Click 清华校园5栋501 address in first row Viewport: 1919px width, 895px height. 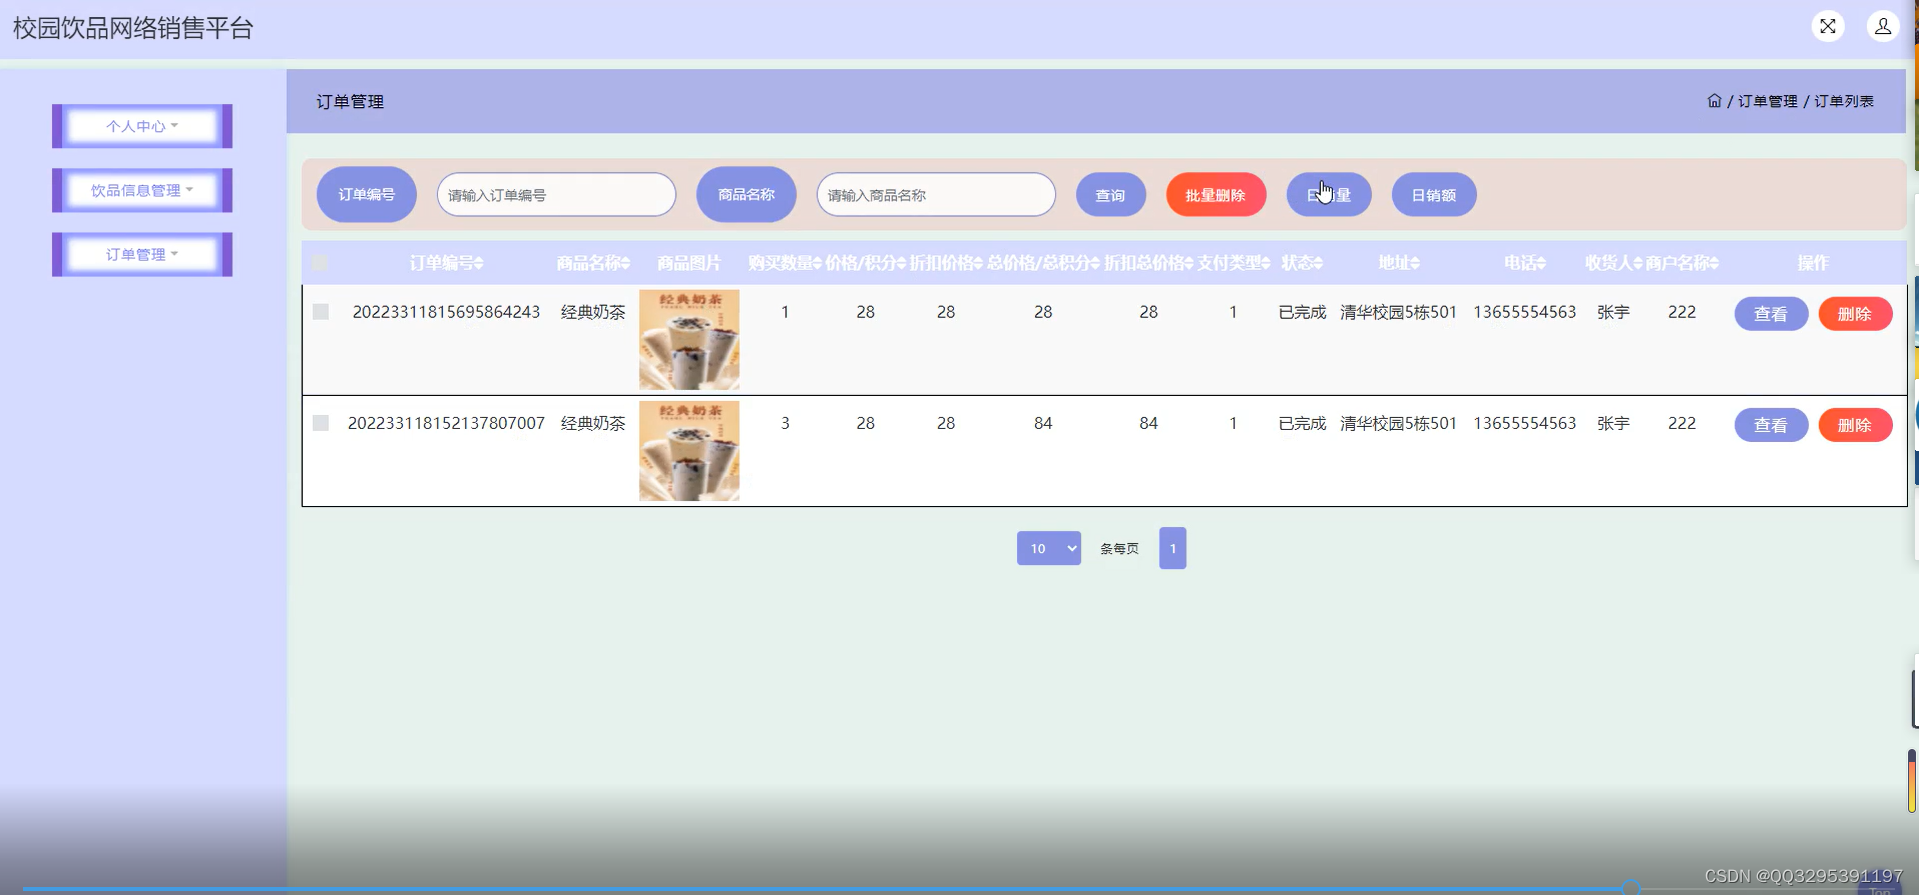(1398, 312)
